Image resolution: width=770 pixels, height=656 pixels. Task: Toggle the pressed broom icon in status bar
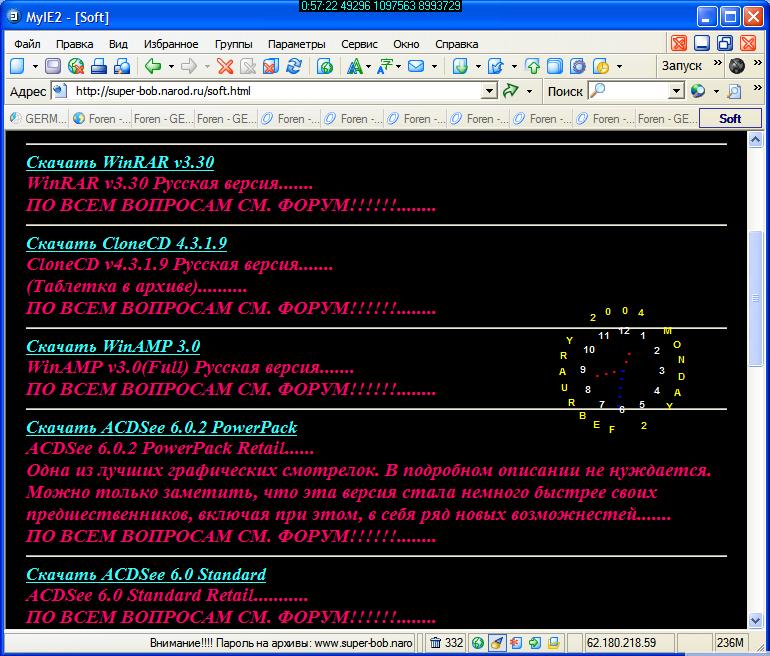(496, 643)
